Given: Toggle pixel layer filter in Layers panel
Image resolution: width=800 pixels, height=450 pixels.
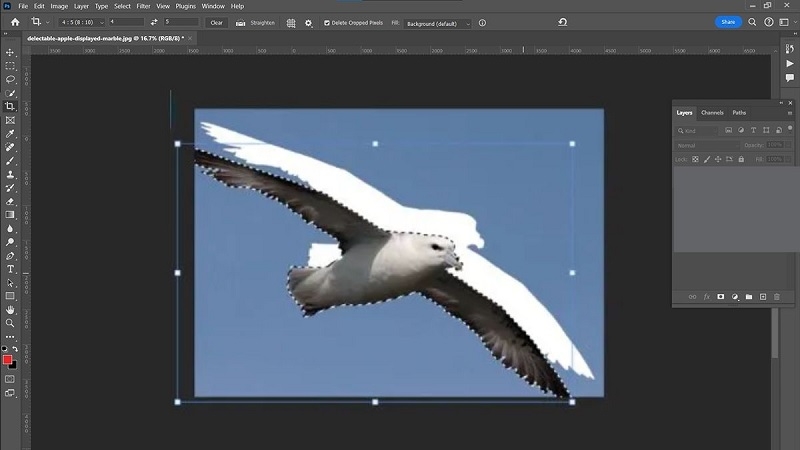Looking at the screenshot, I should pyautogui.click(x=729, y=131).
